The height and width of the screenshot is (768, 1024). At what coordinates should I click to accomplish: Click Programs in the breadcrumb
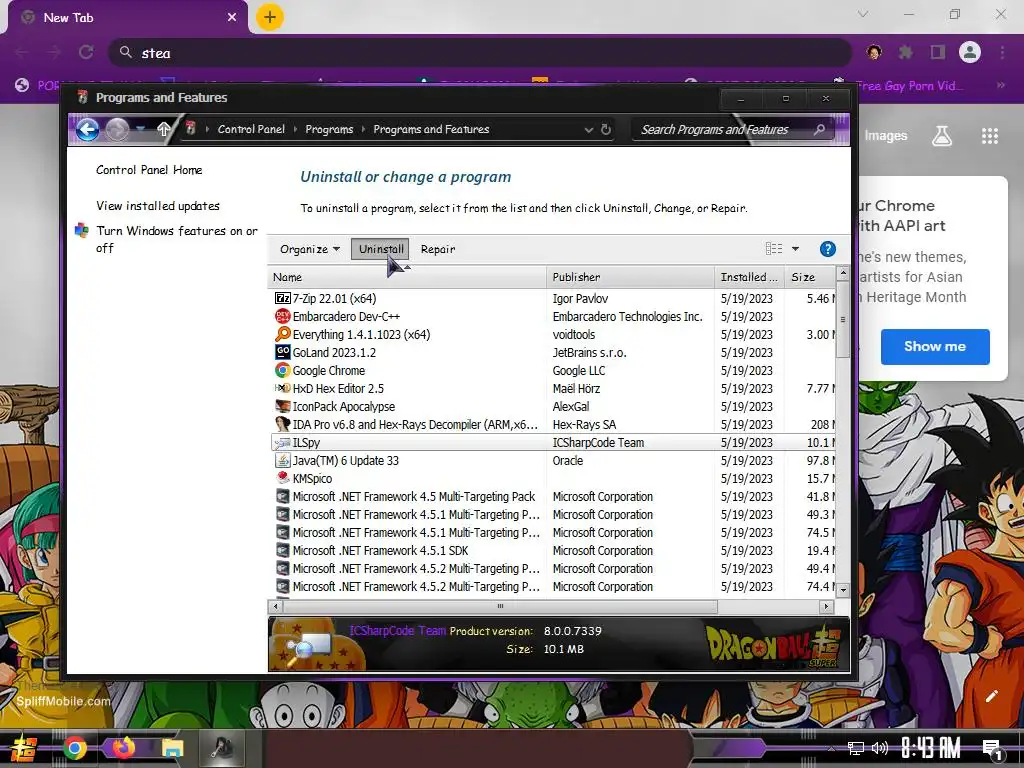coord(329,129)
